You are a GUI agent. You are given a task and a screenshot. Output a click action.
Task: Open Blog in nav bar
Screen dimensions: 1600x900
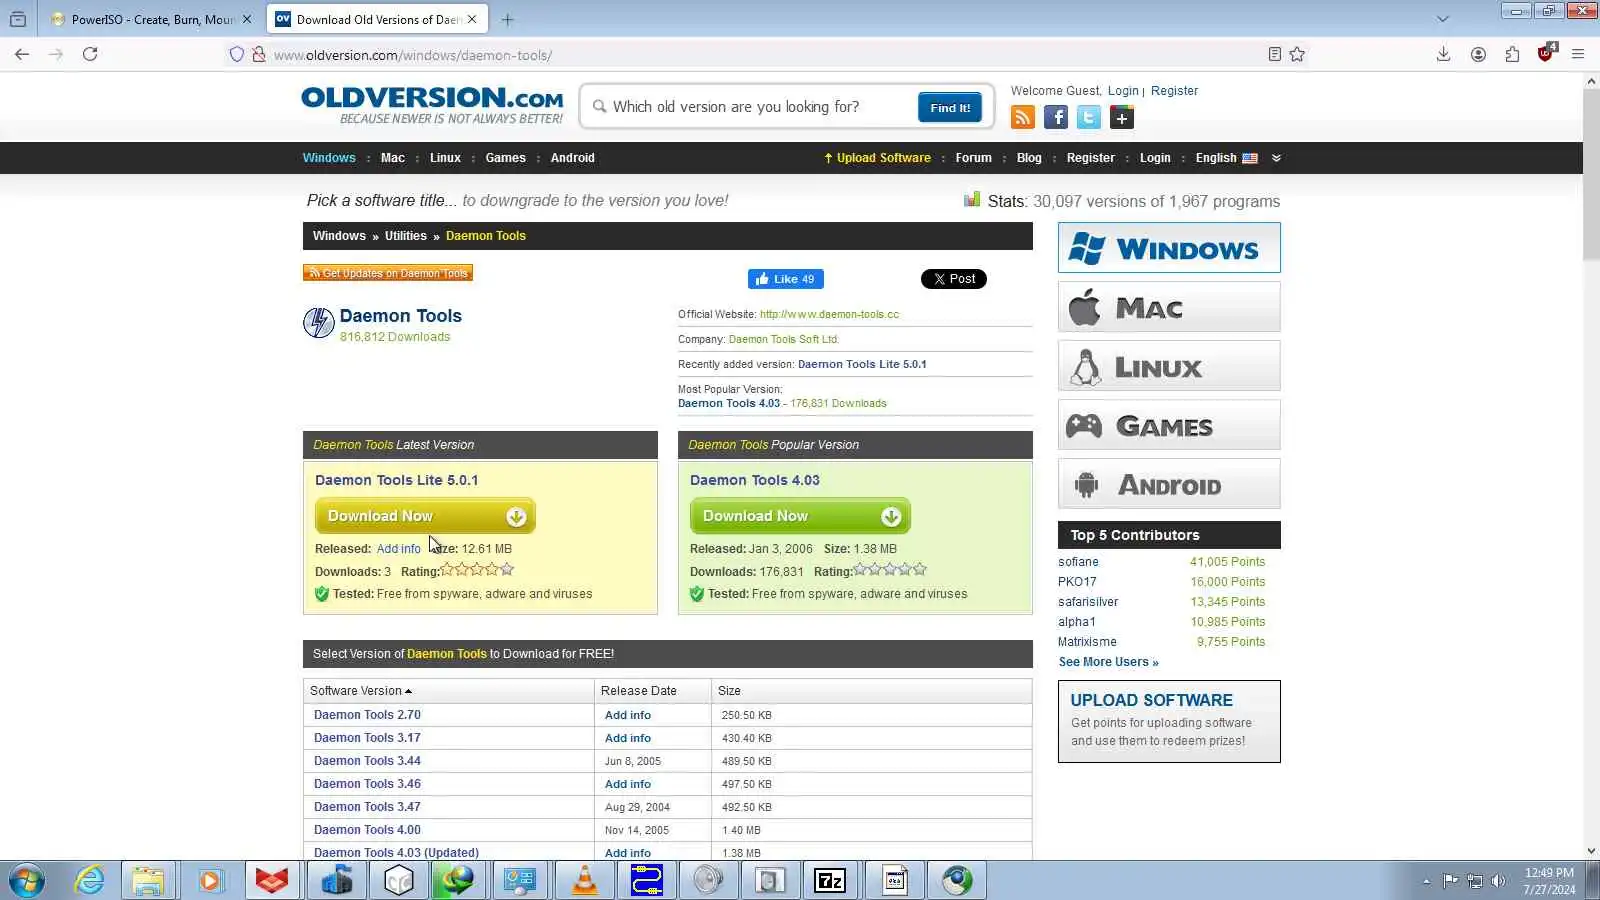[1029, 158]
